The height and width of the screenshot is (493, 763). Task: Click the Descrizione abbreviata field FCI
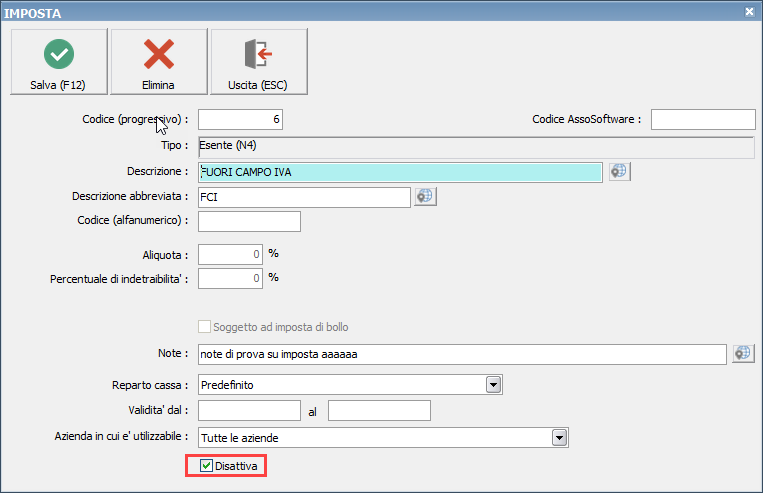click(x=304, y=197)
